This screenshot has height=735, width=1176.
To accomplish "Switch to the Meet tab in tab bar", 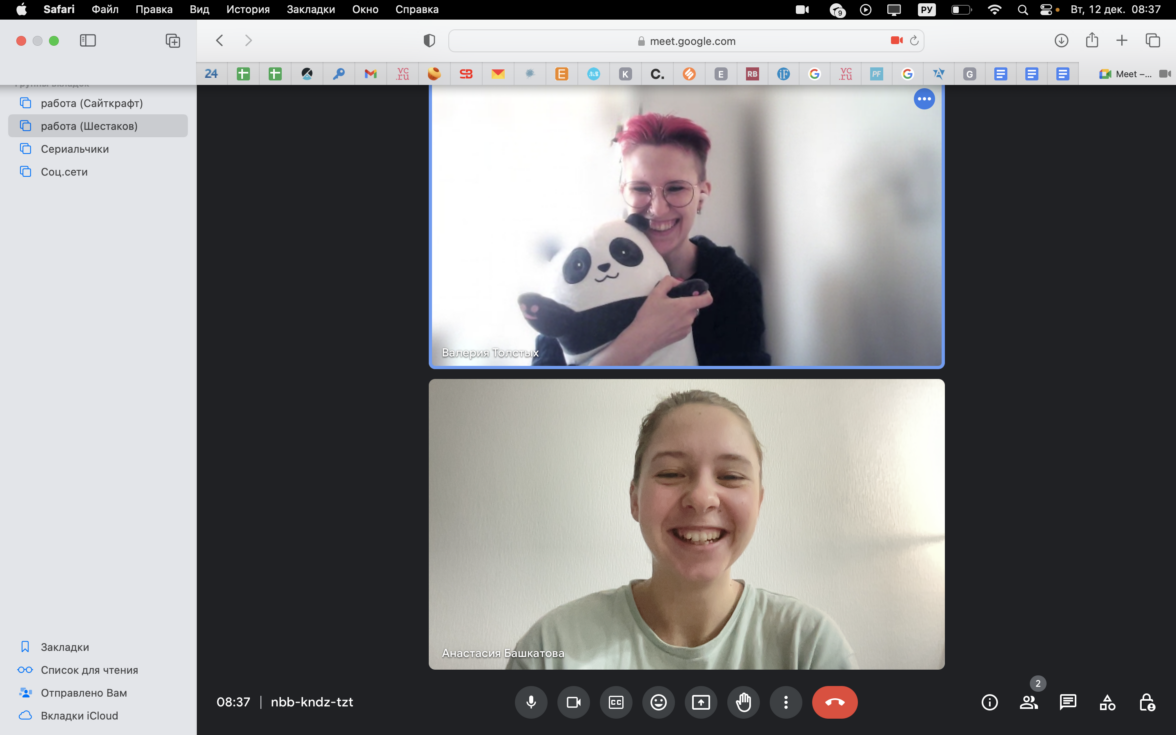I will pos(1127,74).
